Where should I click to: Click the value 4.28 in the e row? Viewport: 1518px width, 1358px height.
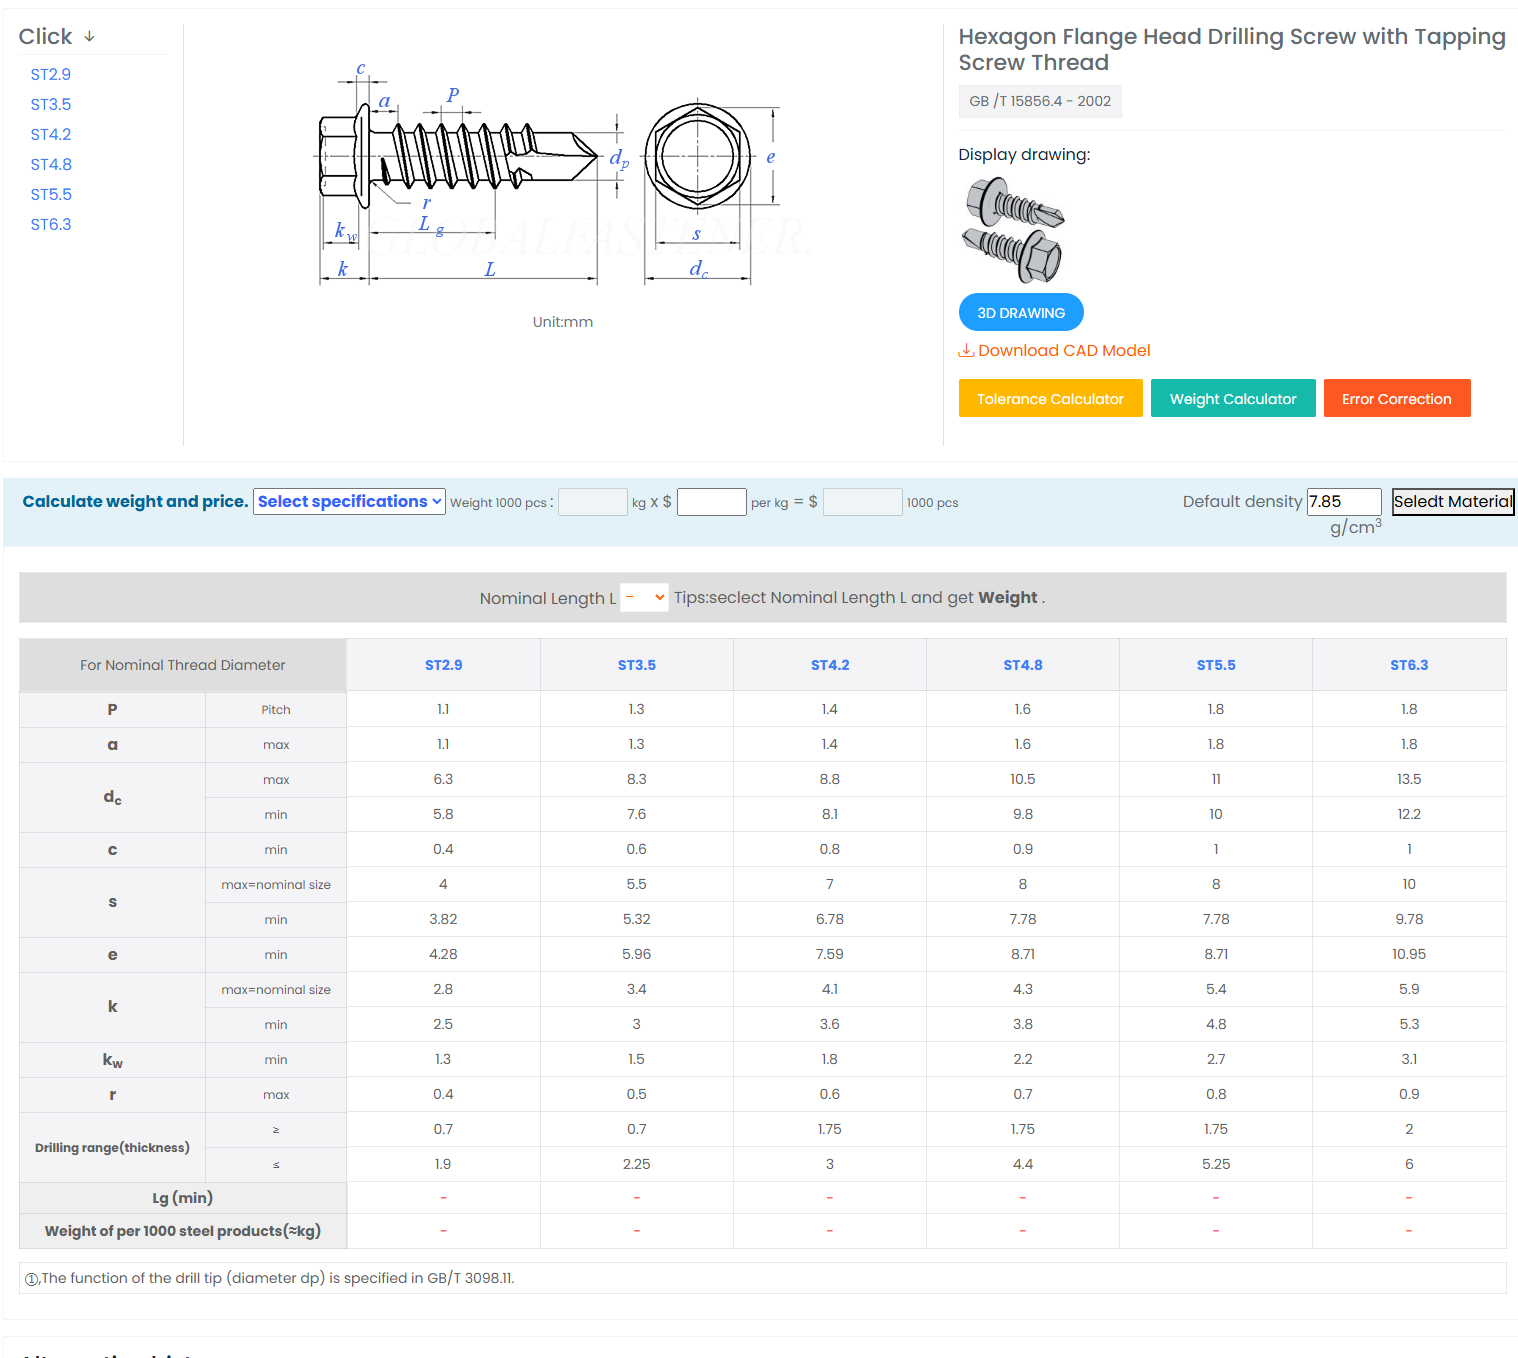[443, 954]
